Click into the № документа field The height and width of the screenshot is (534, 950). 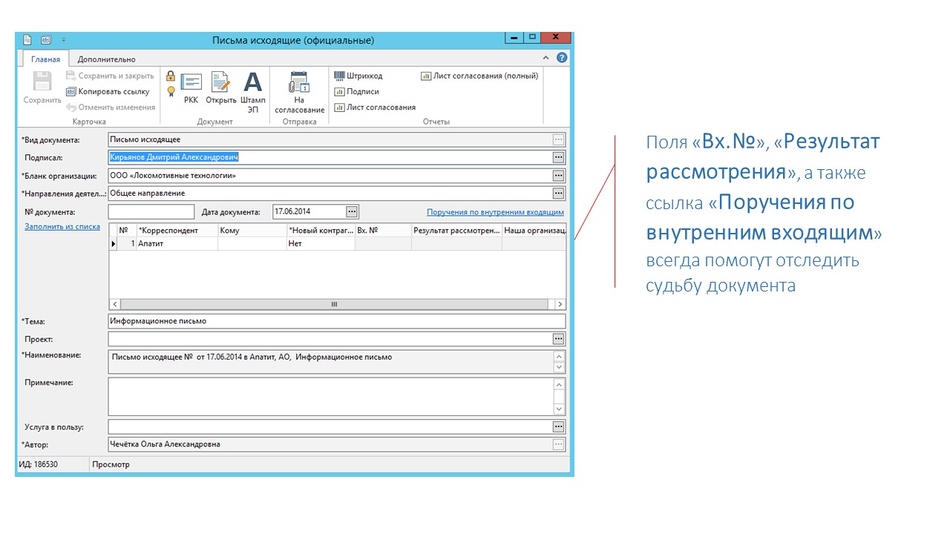(151, 212)
